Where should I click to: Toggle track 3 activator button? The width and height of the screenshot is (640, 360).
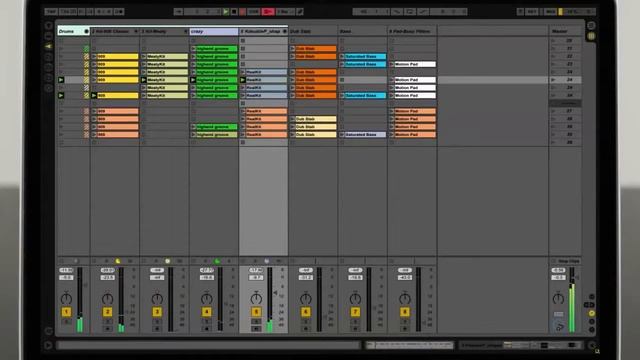pyautogui.click(x=157, y=312)
